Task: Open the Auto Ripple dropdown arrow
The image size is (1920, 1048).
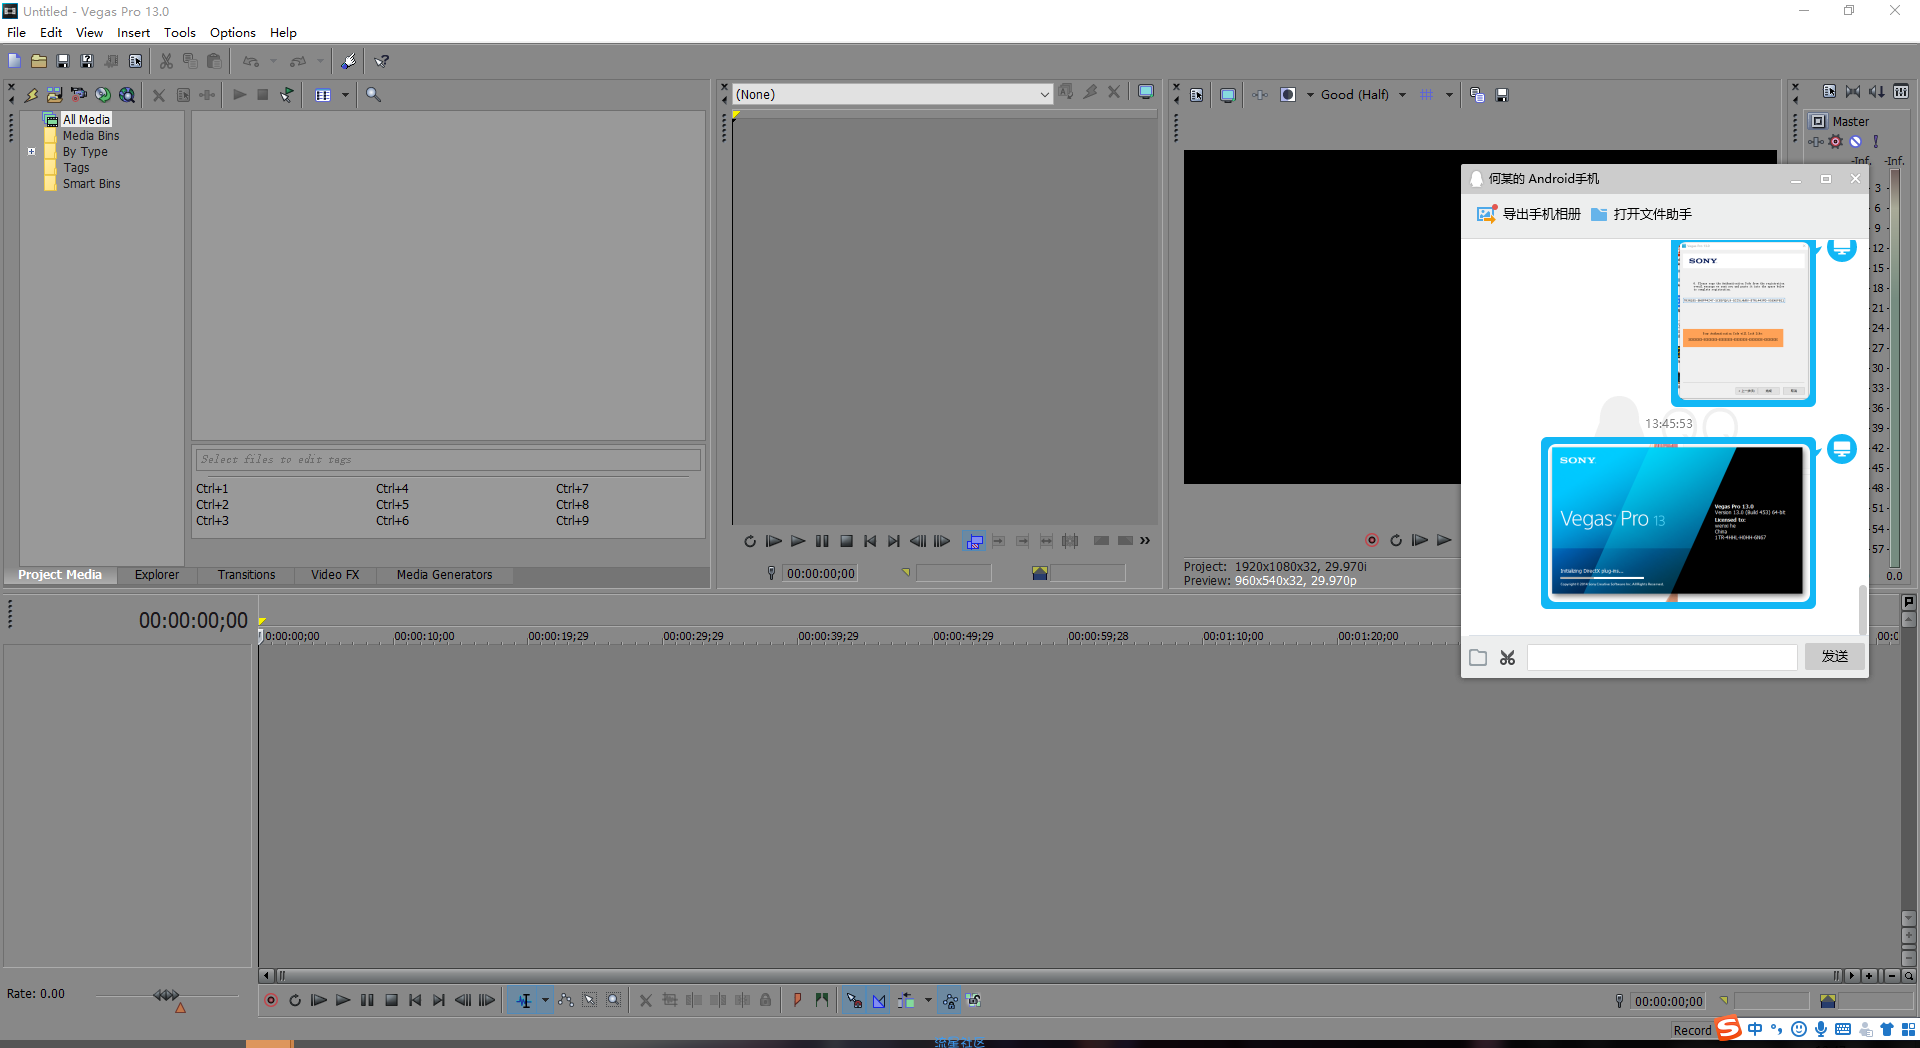Action: tap(928, 1000)
